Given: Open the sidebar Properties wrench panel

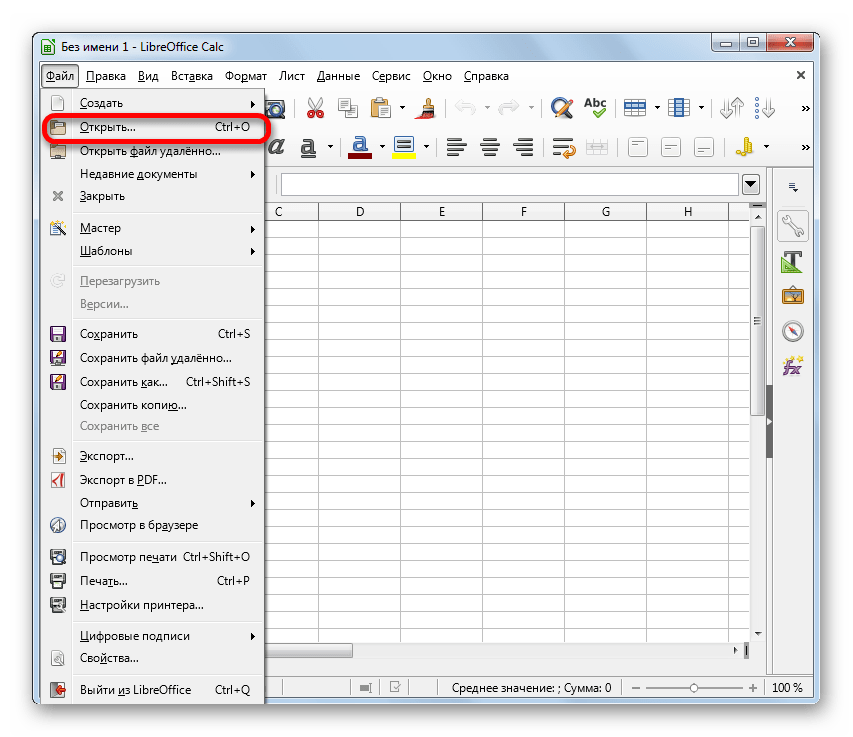Looking at the screenshot, I should [x=793, y=226].
